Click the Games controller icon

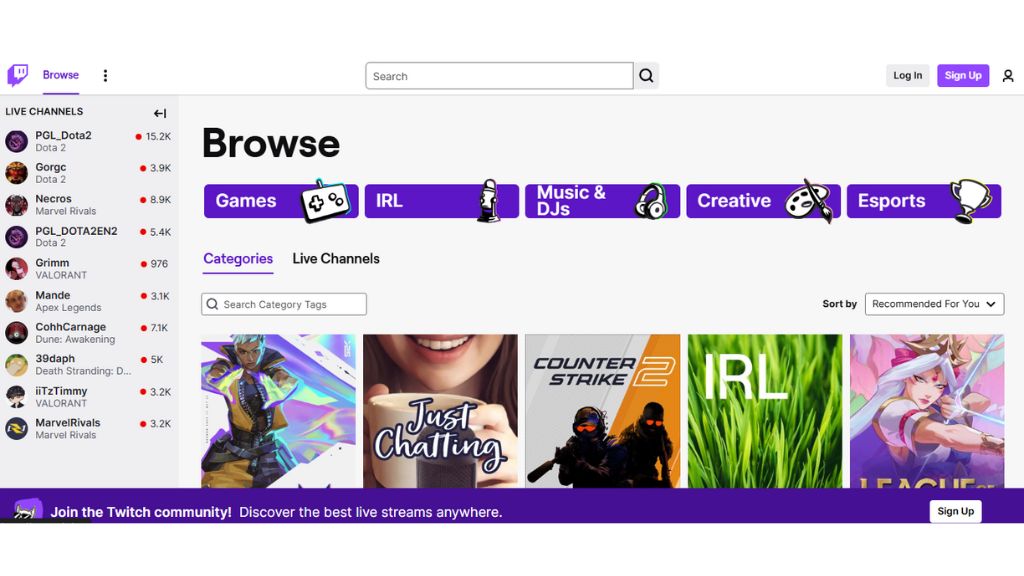pos(325,201)
